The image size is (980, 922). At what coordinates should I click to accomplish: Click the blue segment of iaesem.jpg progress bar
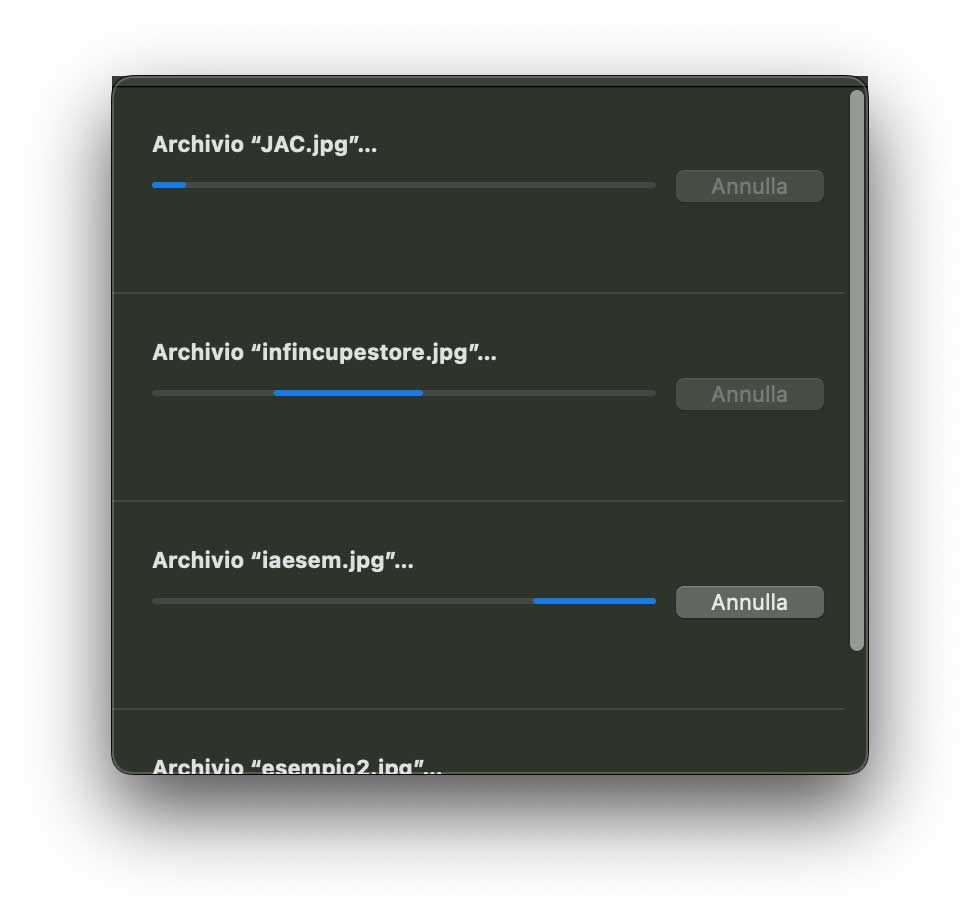(594, 601)
